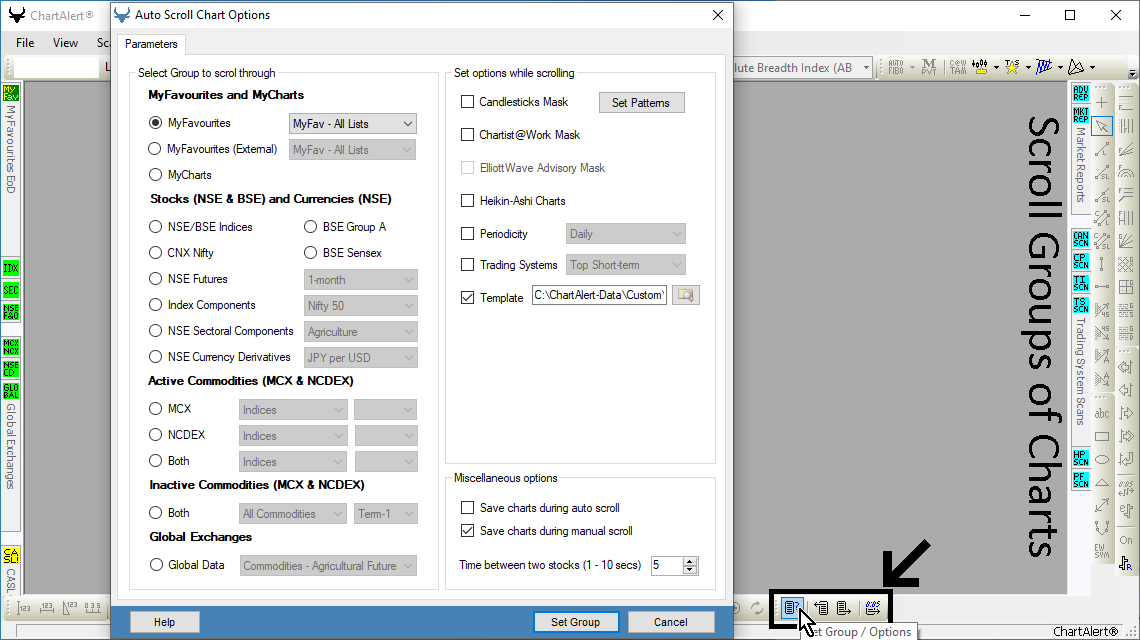This screenshot has height=640, width=1140.
Task: Click the M PVT toolbar icon
Action: click(x=928, y=67)
